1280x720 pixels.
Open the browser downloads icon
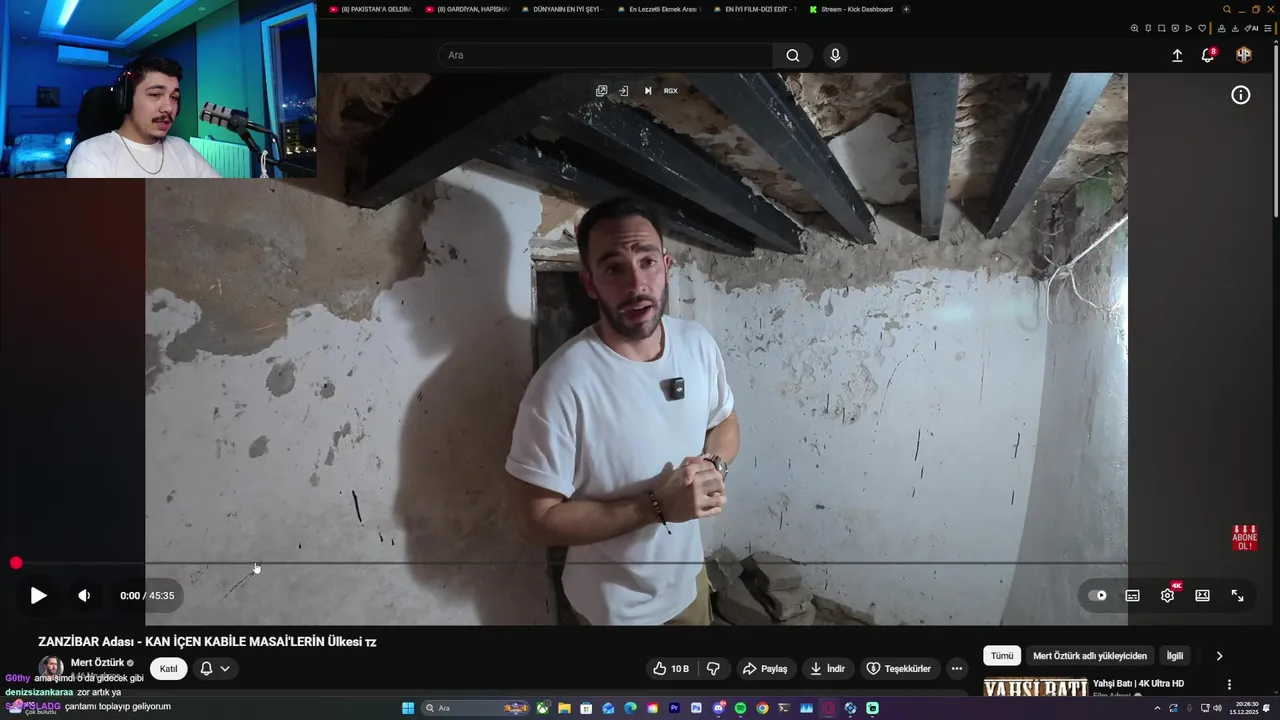coord(1235,28)
